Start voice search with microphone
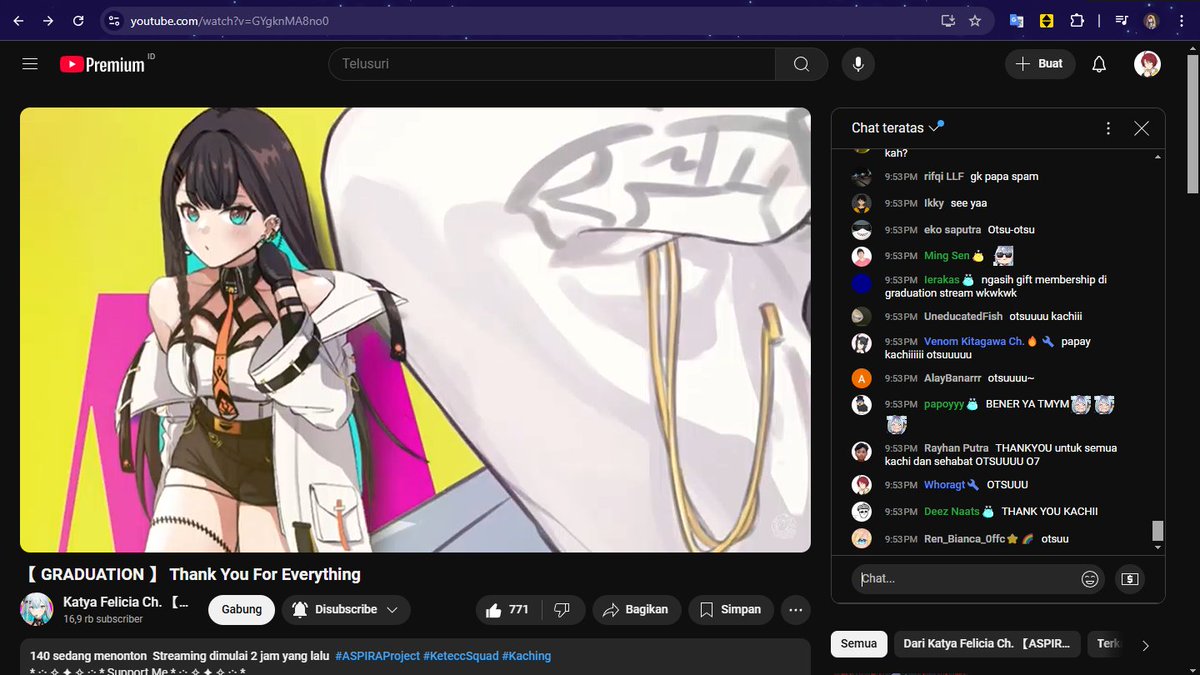Viewport: 1200px width, 675px height. click(x=857, y=64)
